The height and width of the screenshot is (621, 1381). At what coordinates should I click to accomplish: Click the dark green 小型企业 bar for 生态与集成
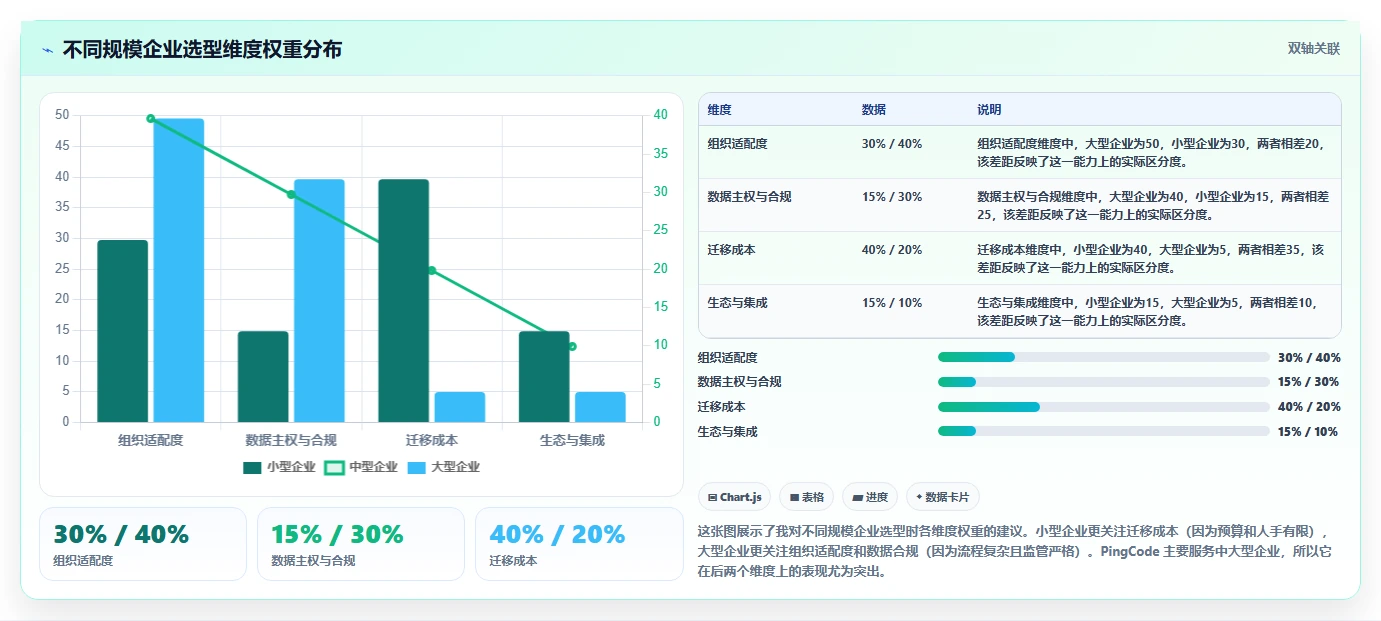544,377
